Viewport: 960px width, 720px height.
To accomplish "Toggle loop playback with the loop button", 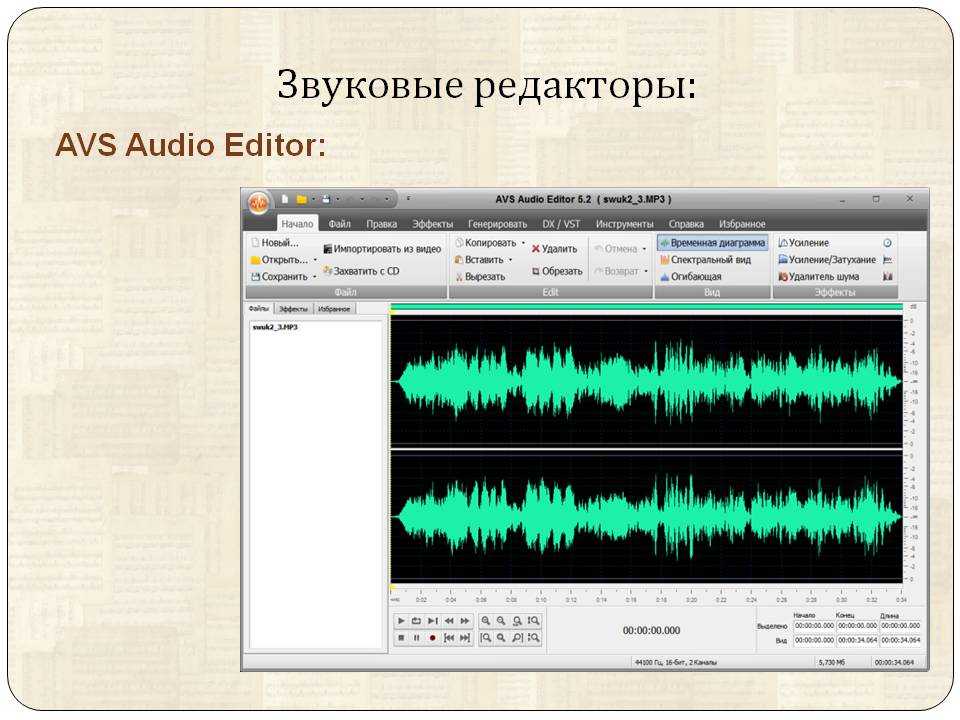I will click(x=417, y=621).
